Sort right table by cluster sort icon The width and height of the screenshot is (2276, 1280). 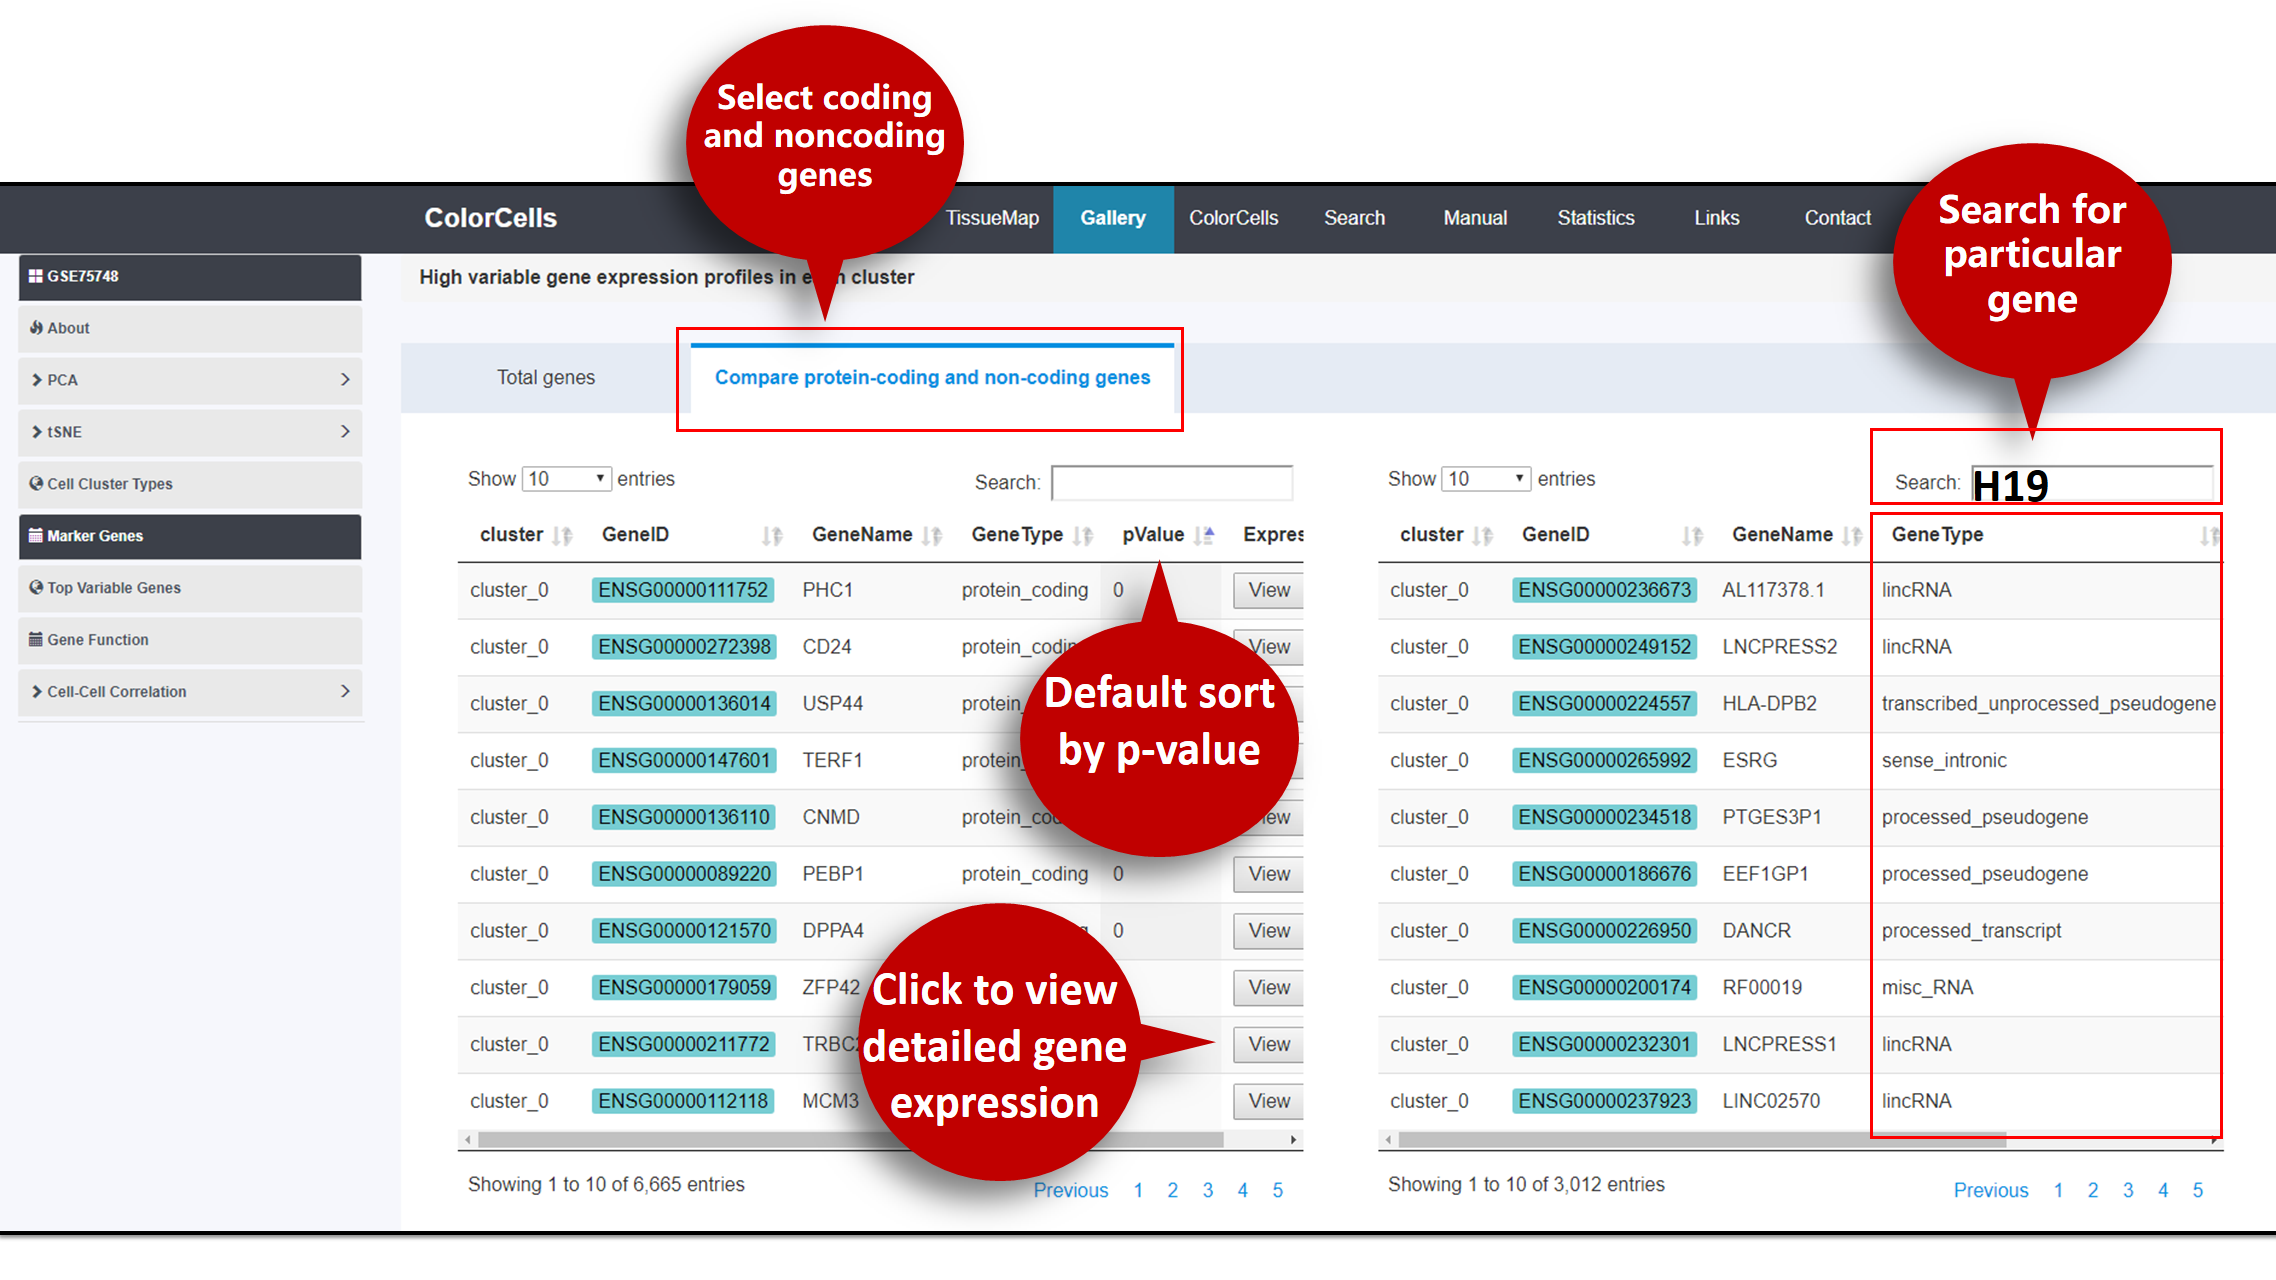tap(1482, 536)
